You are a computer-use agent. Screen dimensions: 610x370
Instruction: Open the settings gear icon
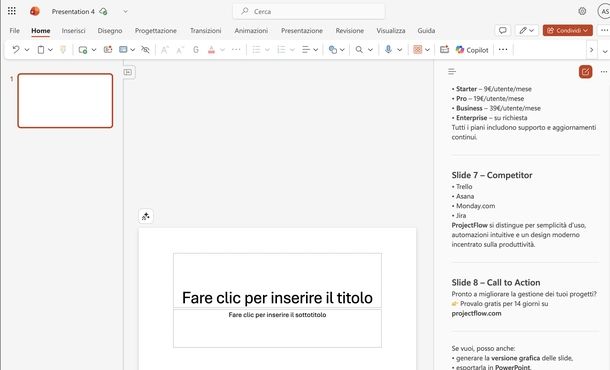[x=582, y=11]
